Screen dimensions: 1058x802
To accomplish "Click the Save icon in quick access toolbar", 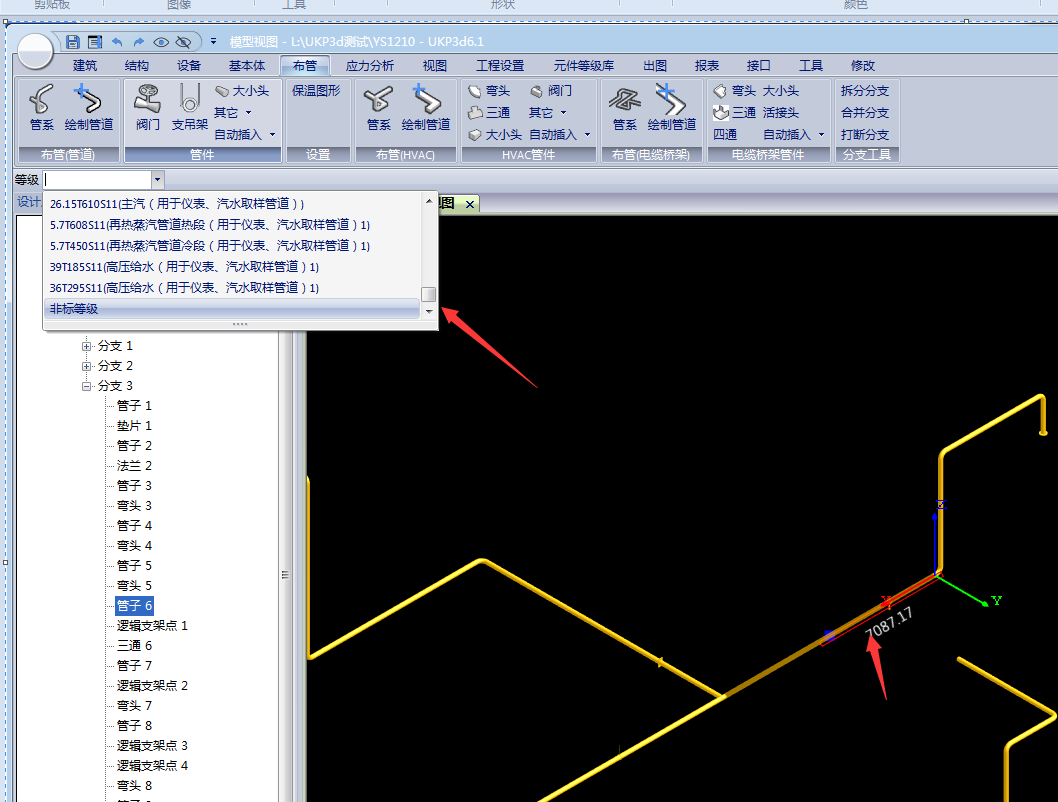I will [x=73, y=42].
